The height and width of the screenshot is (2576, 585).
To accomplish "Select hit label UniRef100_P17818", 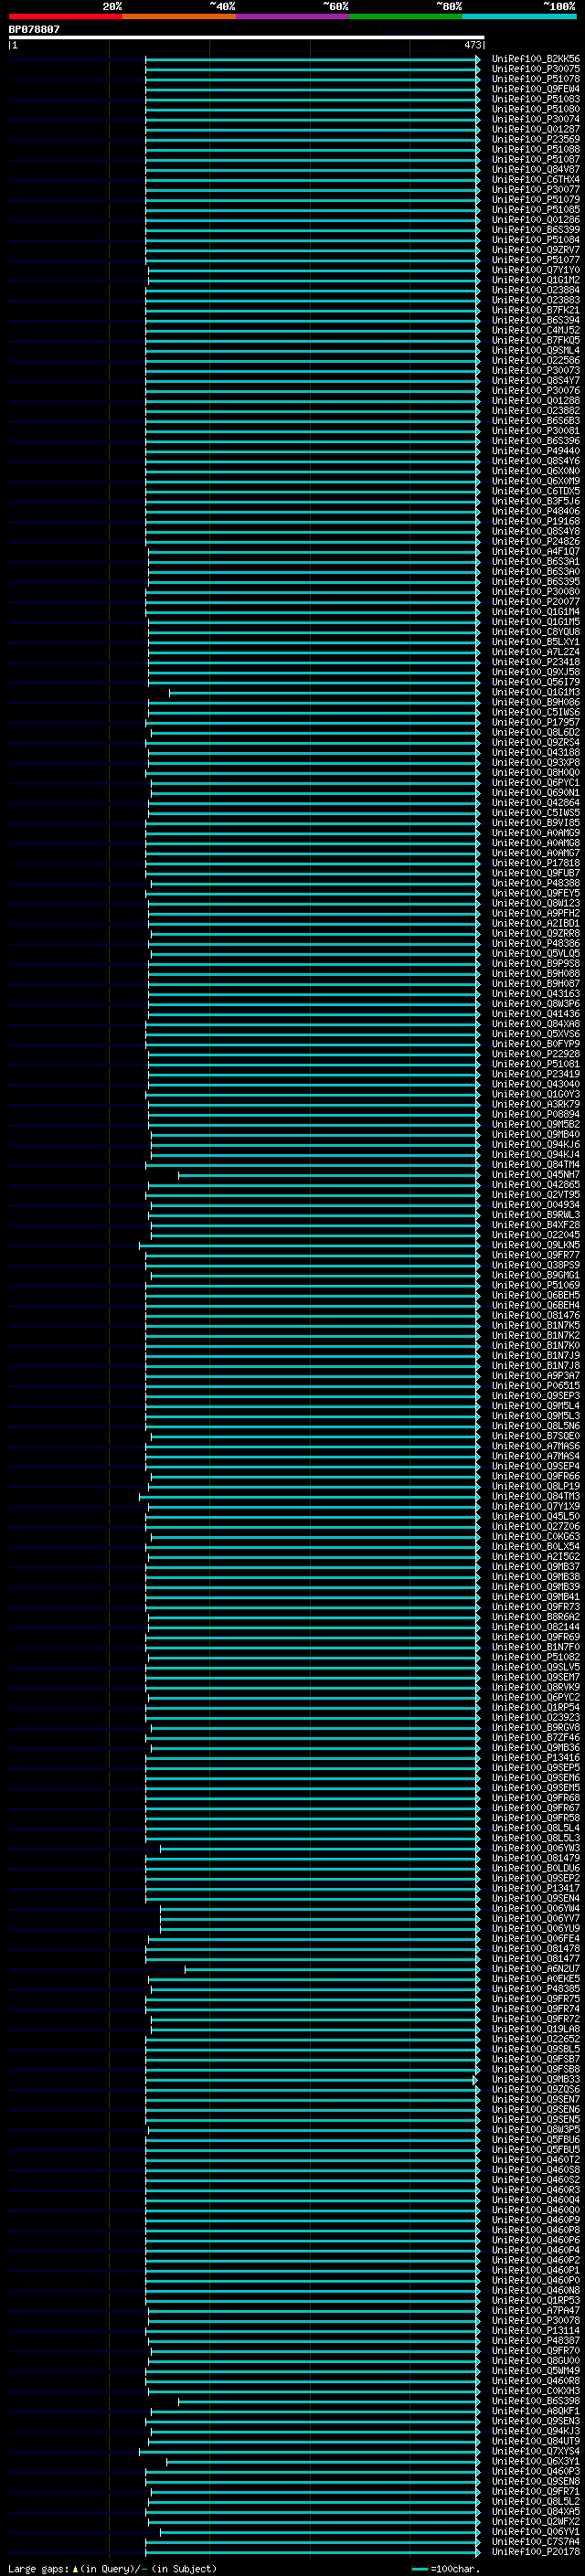I will [535, 863].
